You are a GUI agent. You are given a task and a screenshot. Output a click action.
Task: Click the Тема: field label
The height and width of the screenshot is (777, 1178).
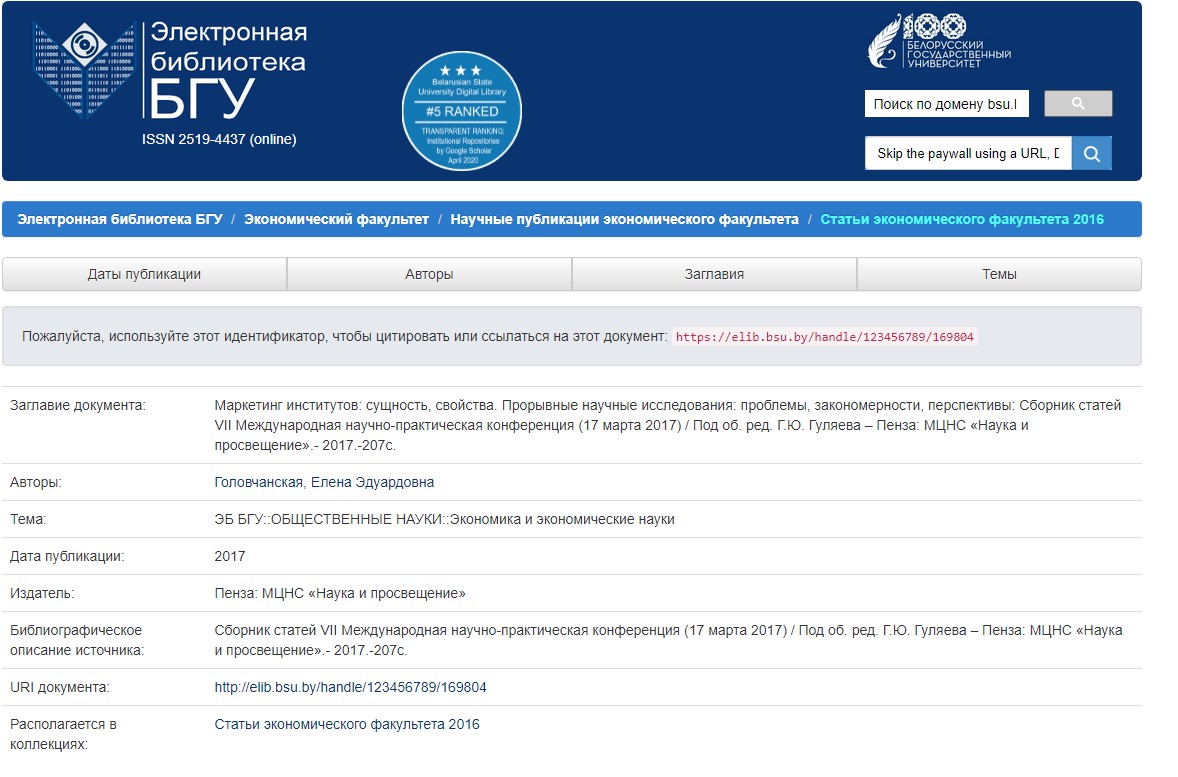tap(28, 519)
